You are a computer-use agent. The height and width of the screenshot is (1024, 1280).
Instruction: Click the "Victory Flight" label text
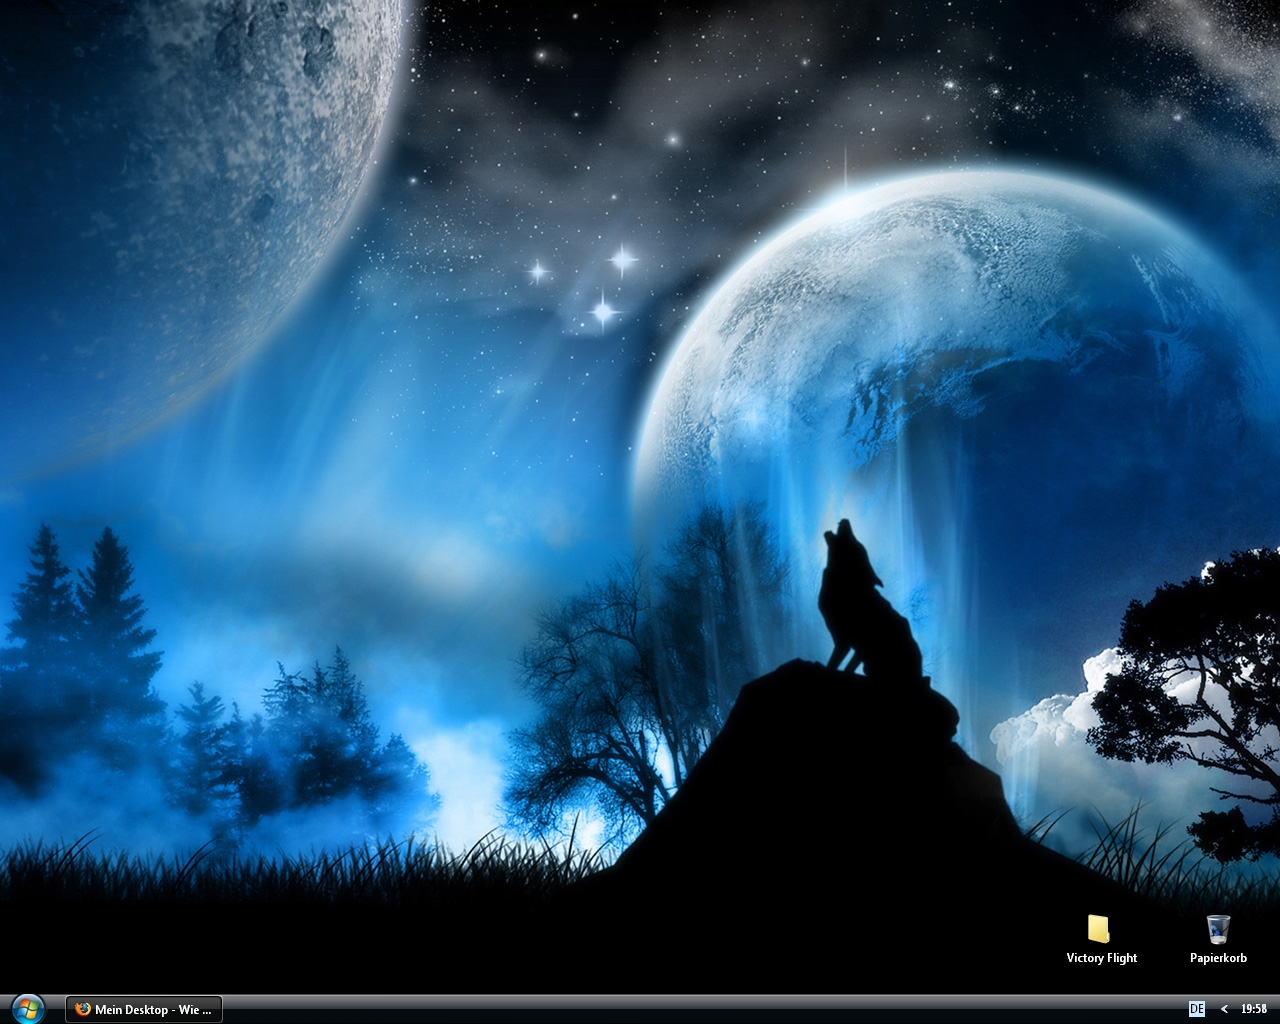(x=1101, y=958)
